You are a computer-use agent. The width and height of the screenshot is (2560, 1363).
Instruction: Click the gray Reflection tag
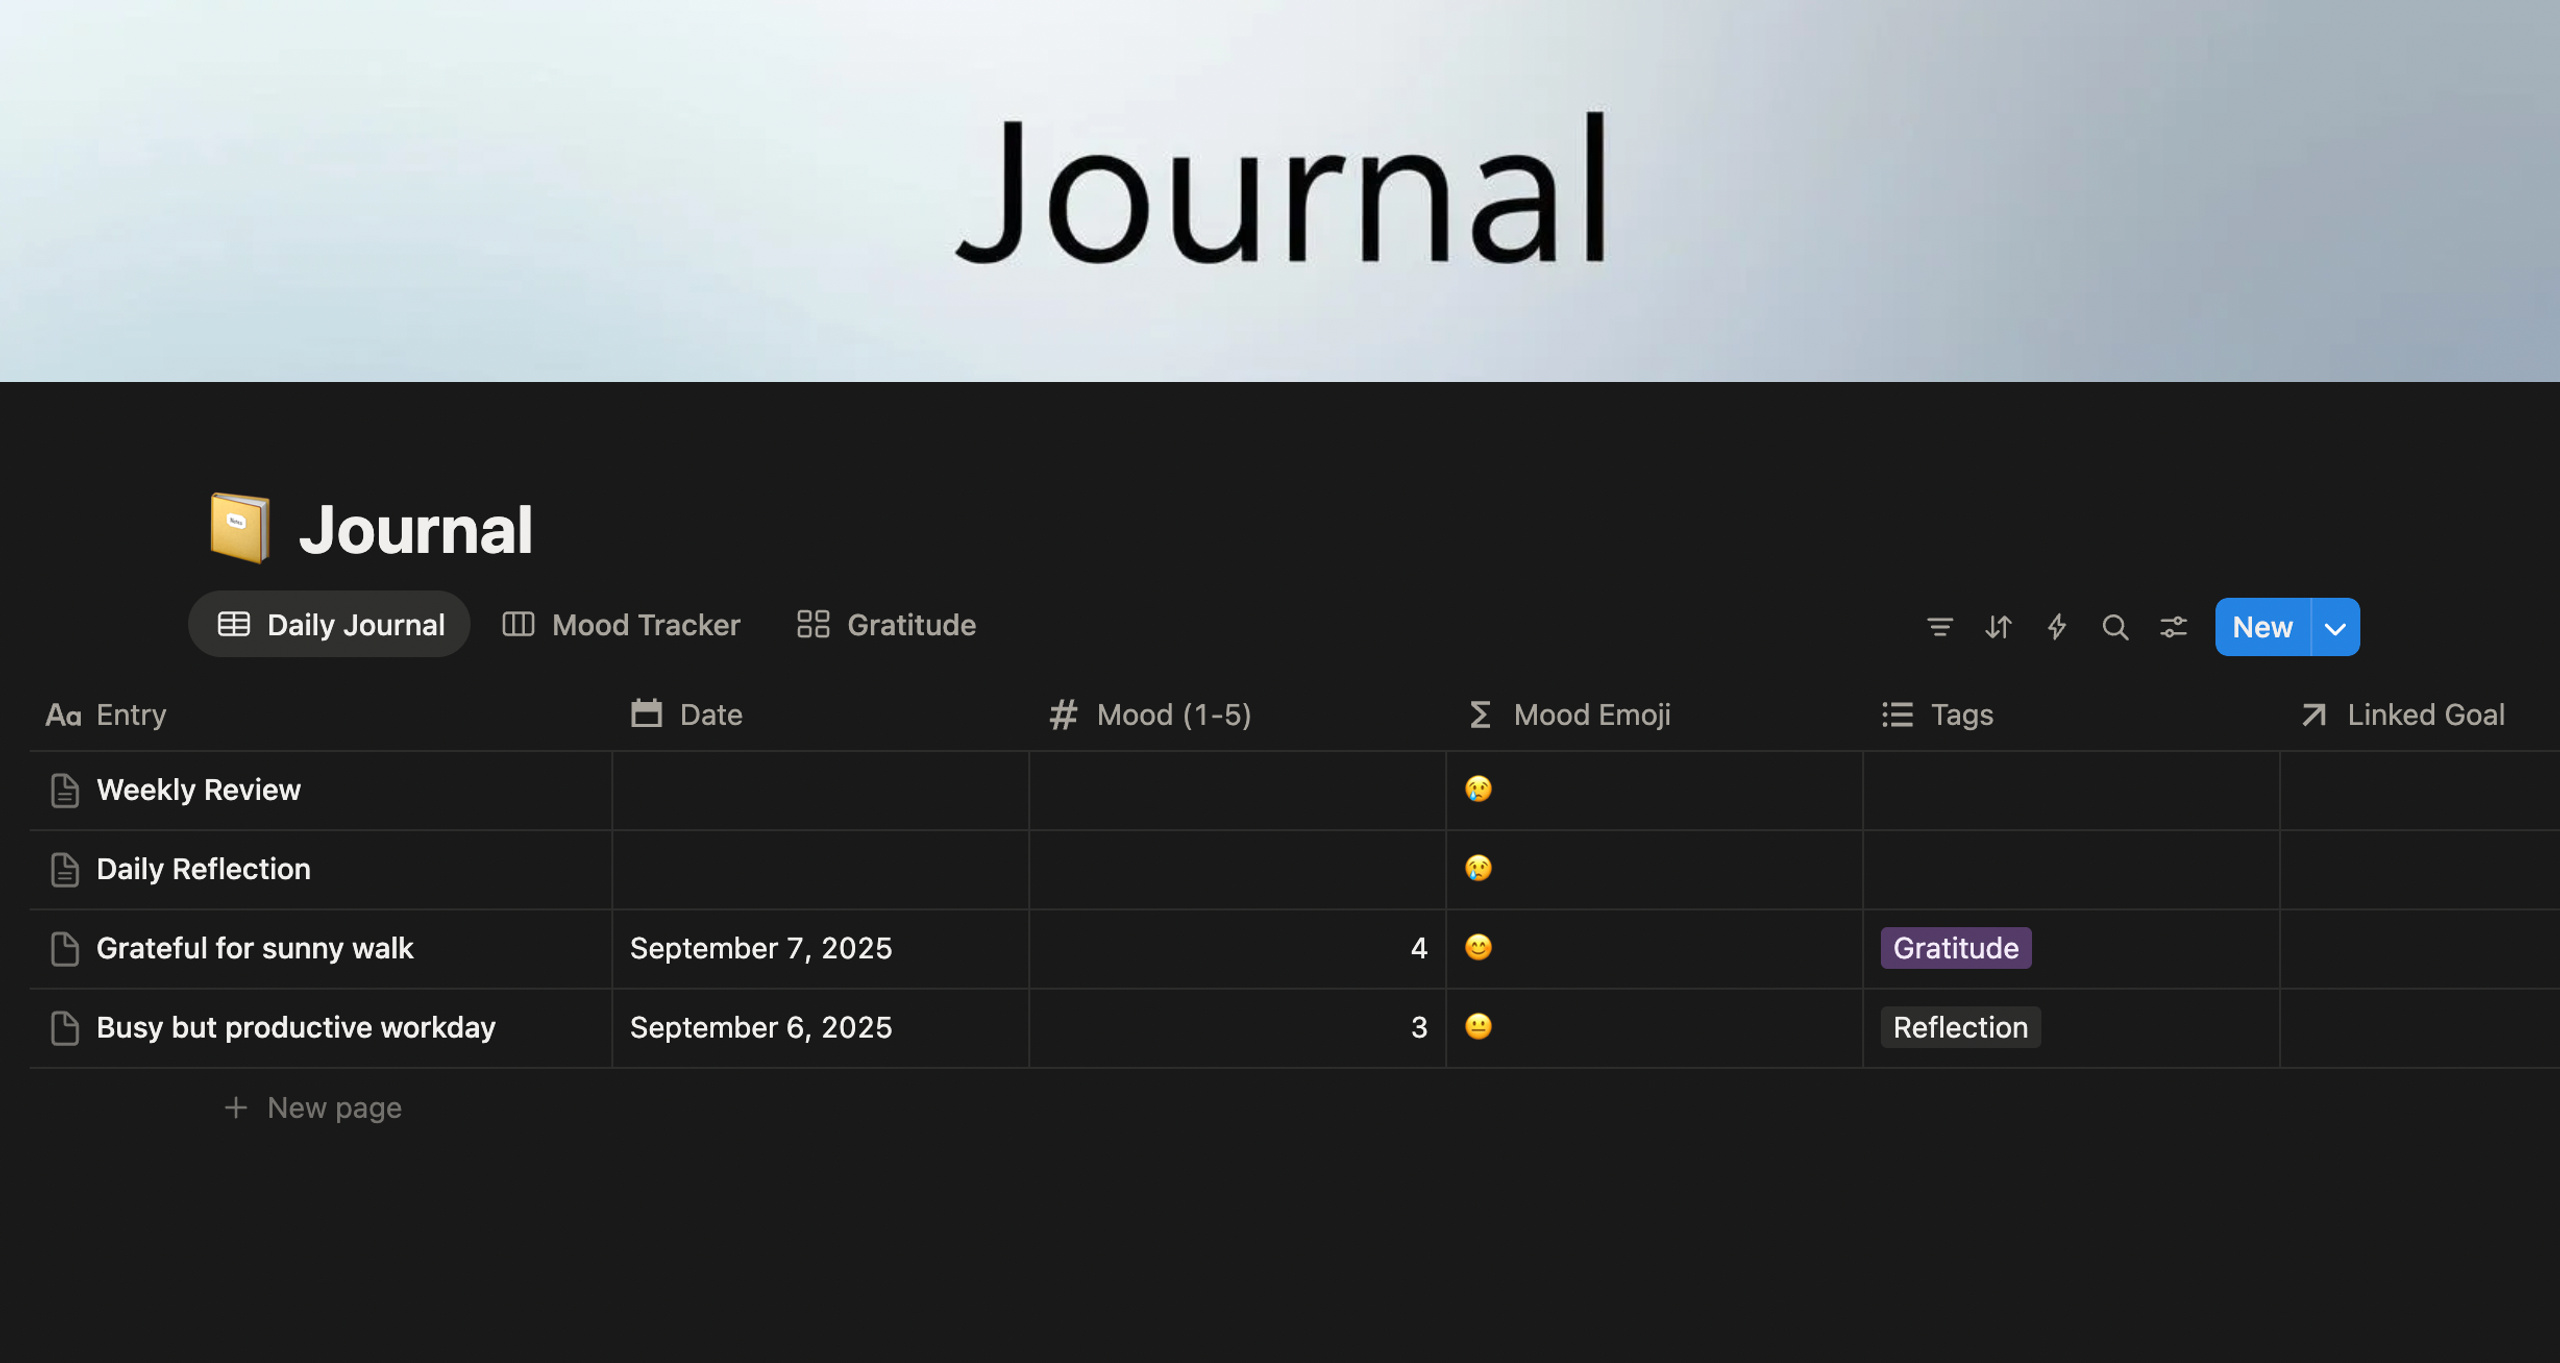(1960, 1027)
